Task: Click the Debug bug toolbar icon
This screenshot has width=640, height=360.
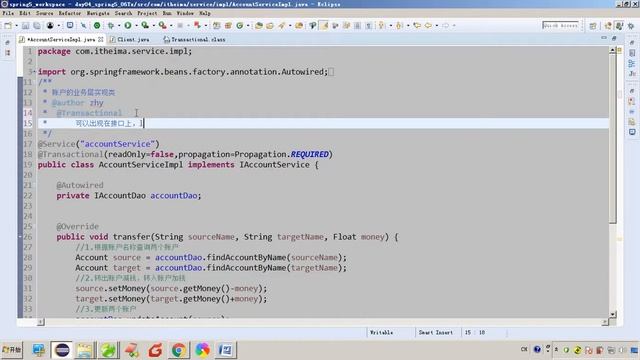Action: (111, 25)
